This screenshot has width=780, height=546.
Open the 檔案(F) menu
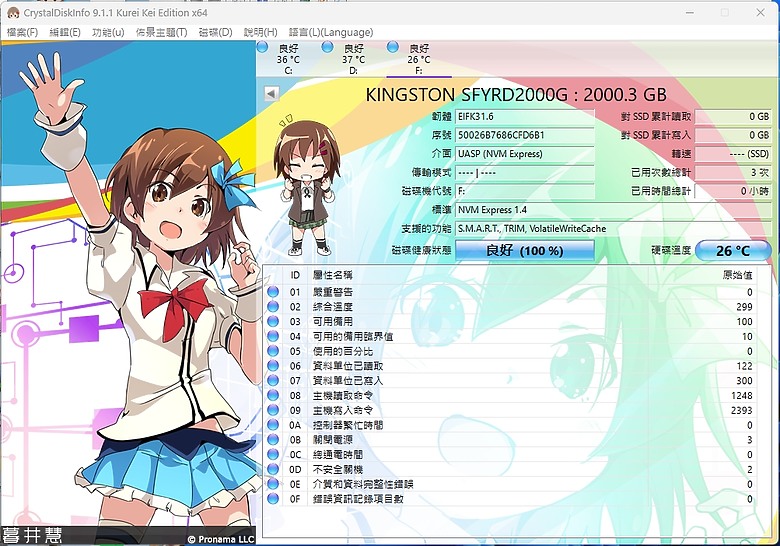22,32
